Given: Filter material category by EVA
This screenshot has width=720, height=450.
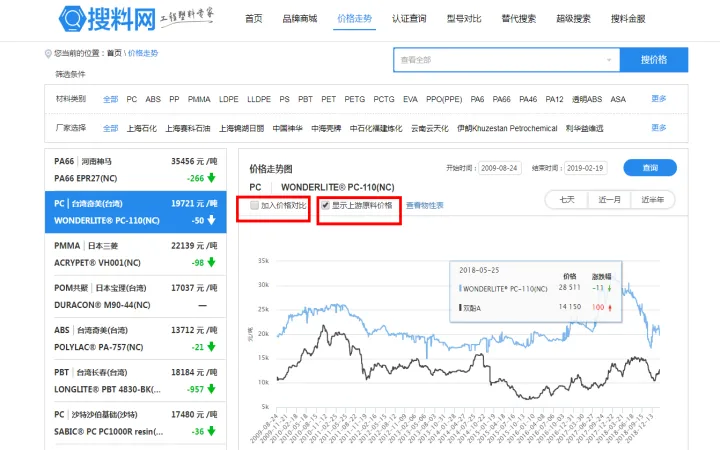Looking at the screenshot, I should point(411,99).
